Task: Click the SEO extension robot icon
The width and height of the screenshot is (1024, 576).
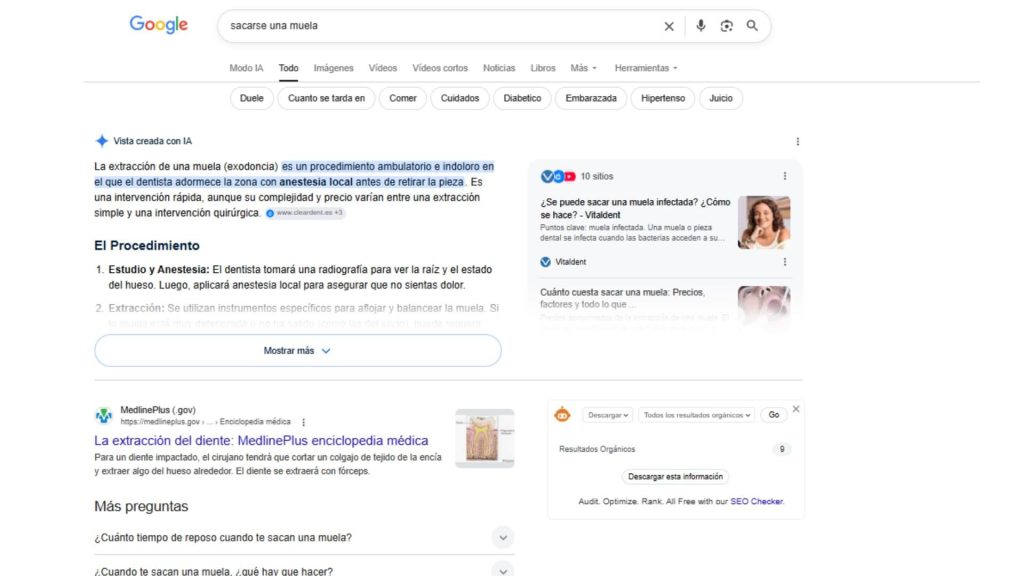Action: 562,415
